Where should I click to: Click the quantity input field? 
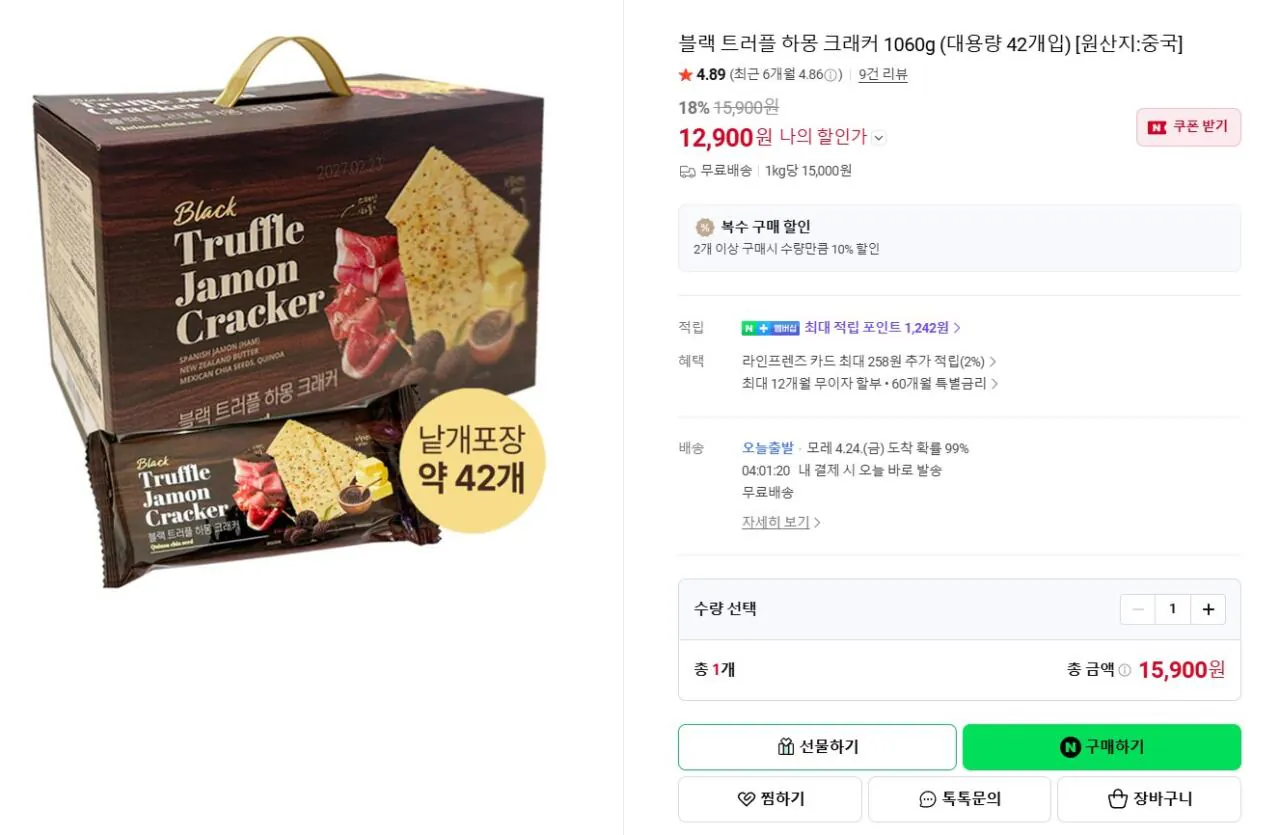click(1172, 608)
